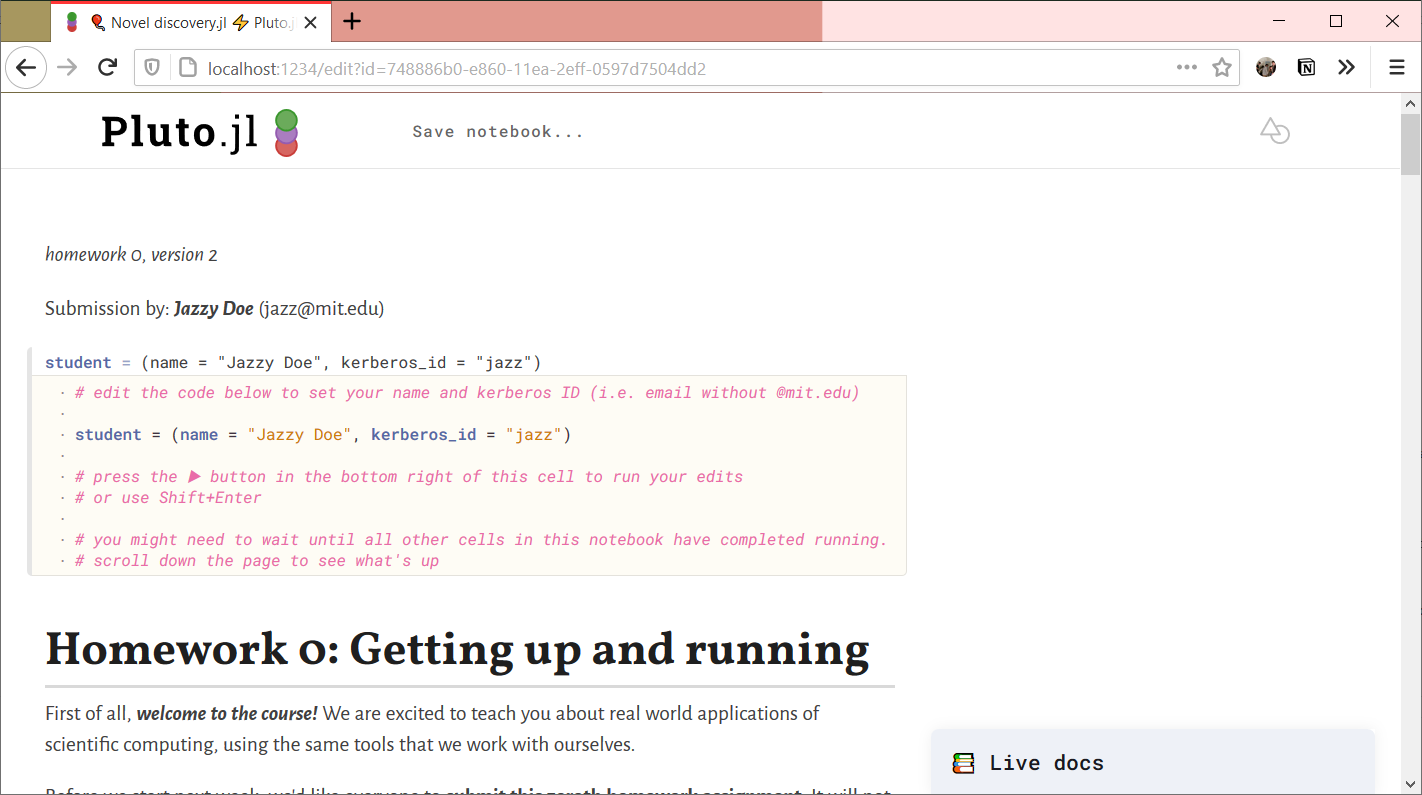The height and width of the screenshot is (795, 1422).
Task: Minimize the browser window
Action: point(1278,21)
